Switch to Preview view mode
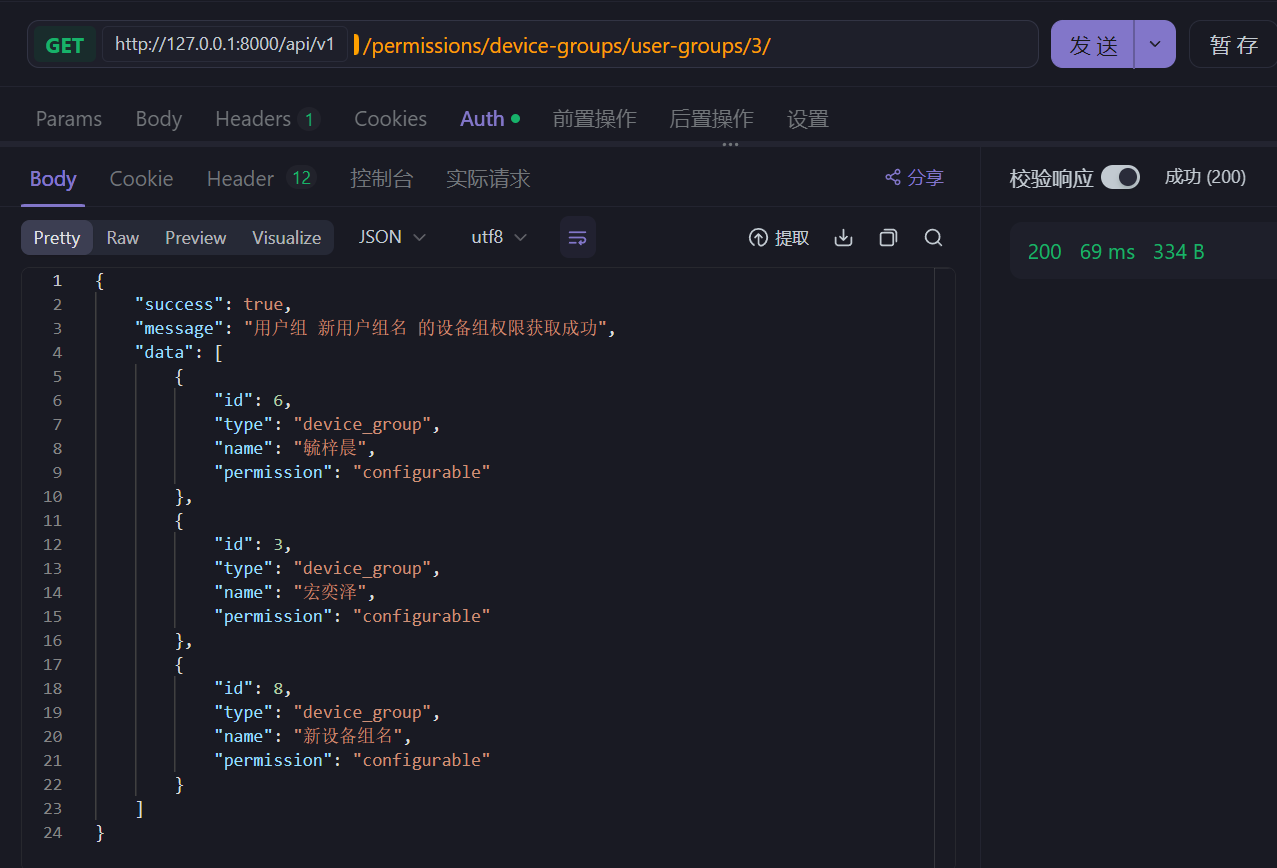 click(196, 237)
